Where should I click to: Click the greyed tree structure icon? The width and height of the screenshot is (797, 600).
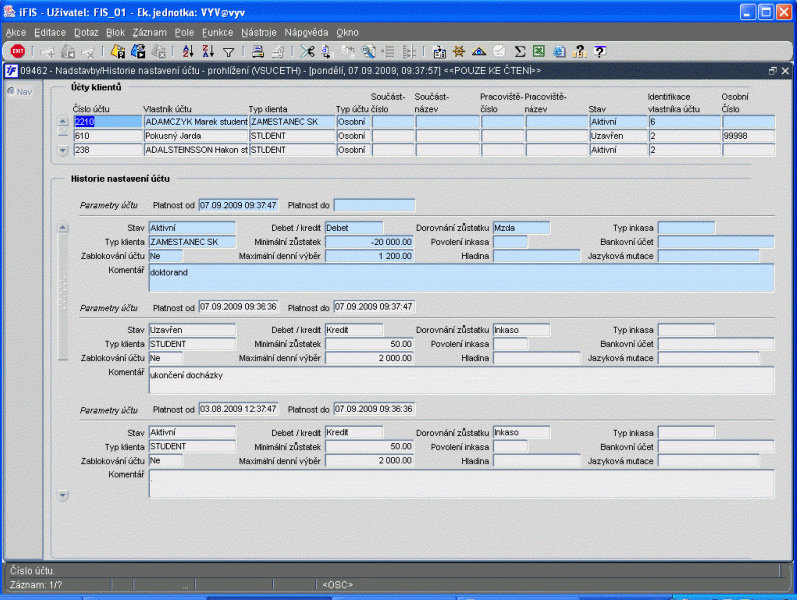409,51
